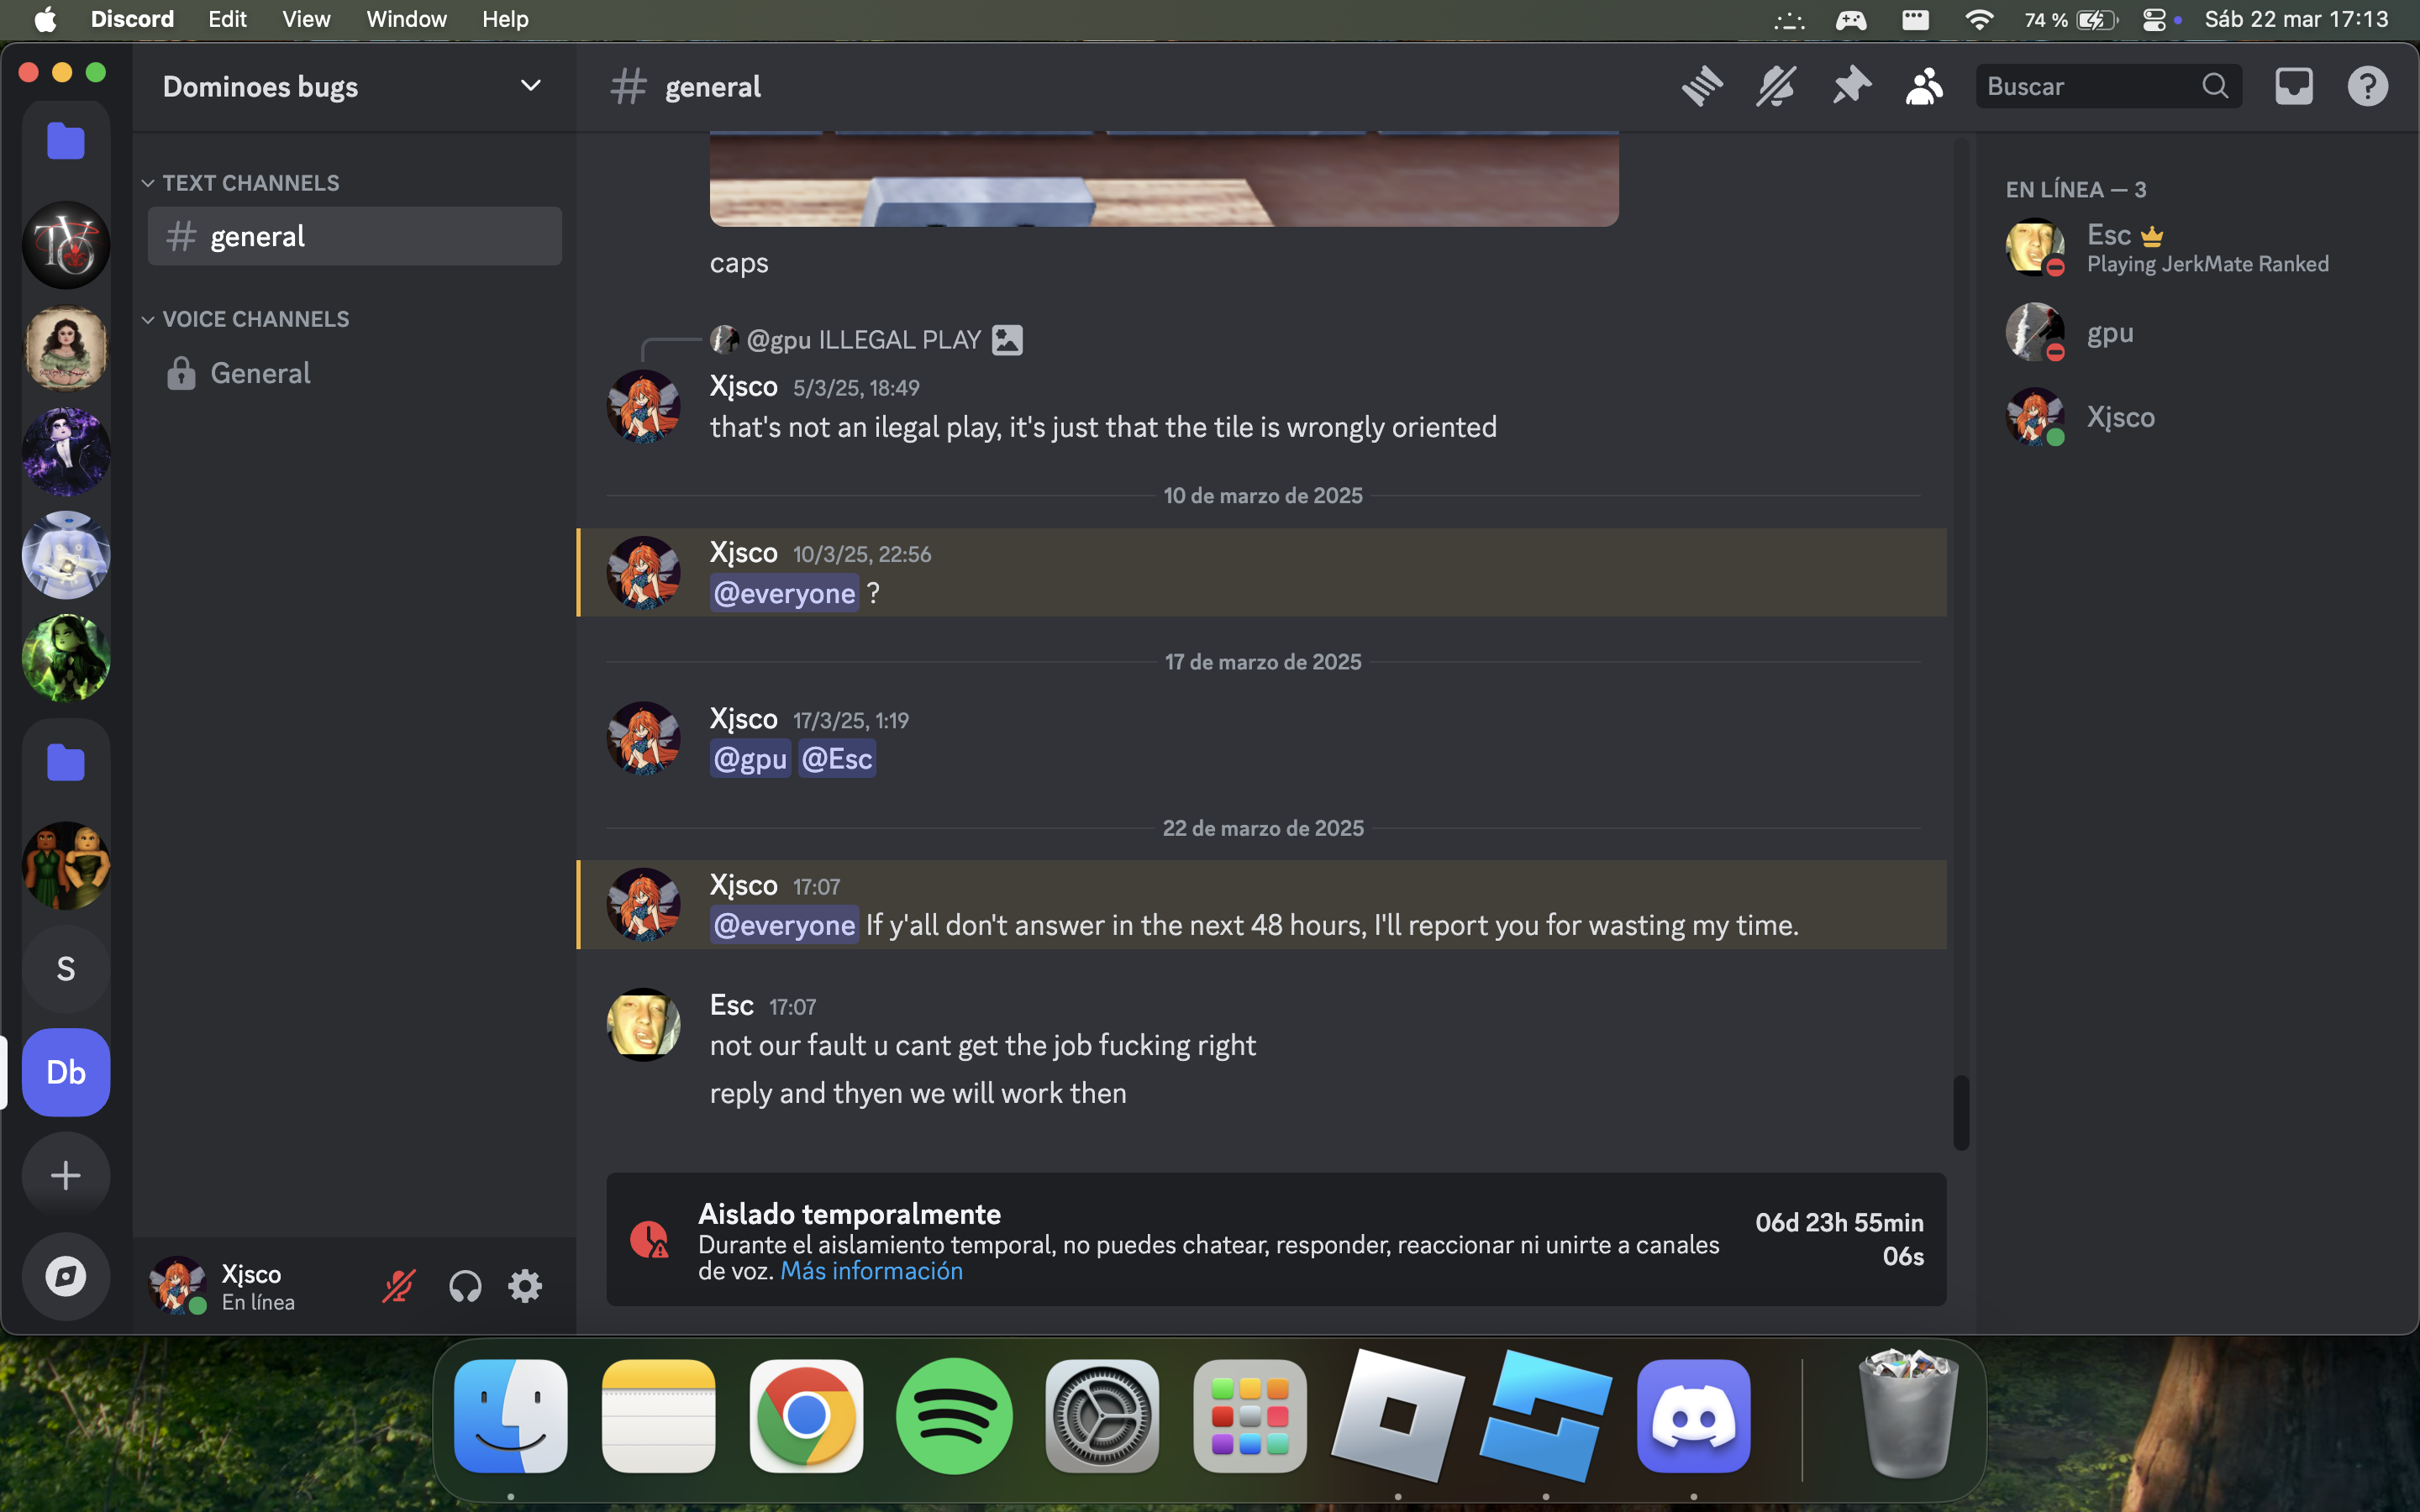
Task: Click the Add a Server plus button
Action: pos(66,1176)
